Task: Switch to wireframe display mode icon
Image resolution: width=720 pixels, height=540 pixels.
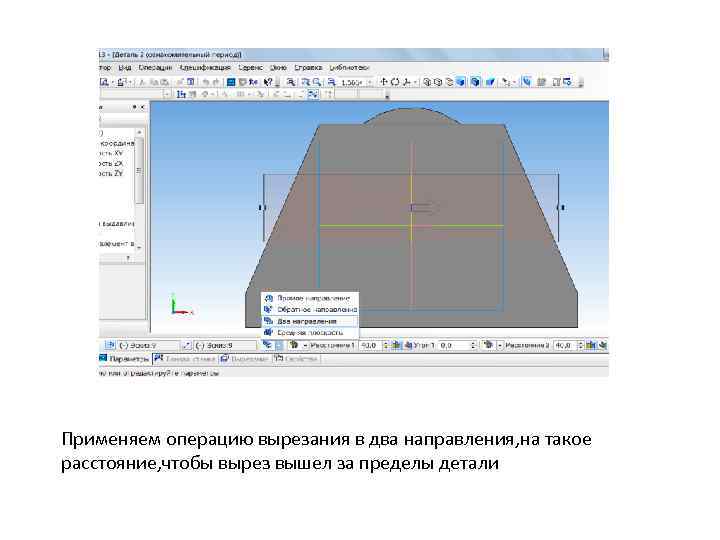Action: click(427, 82)
